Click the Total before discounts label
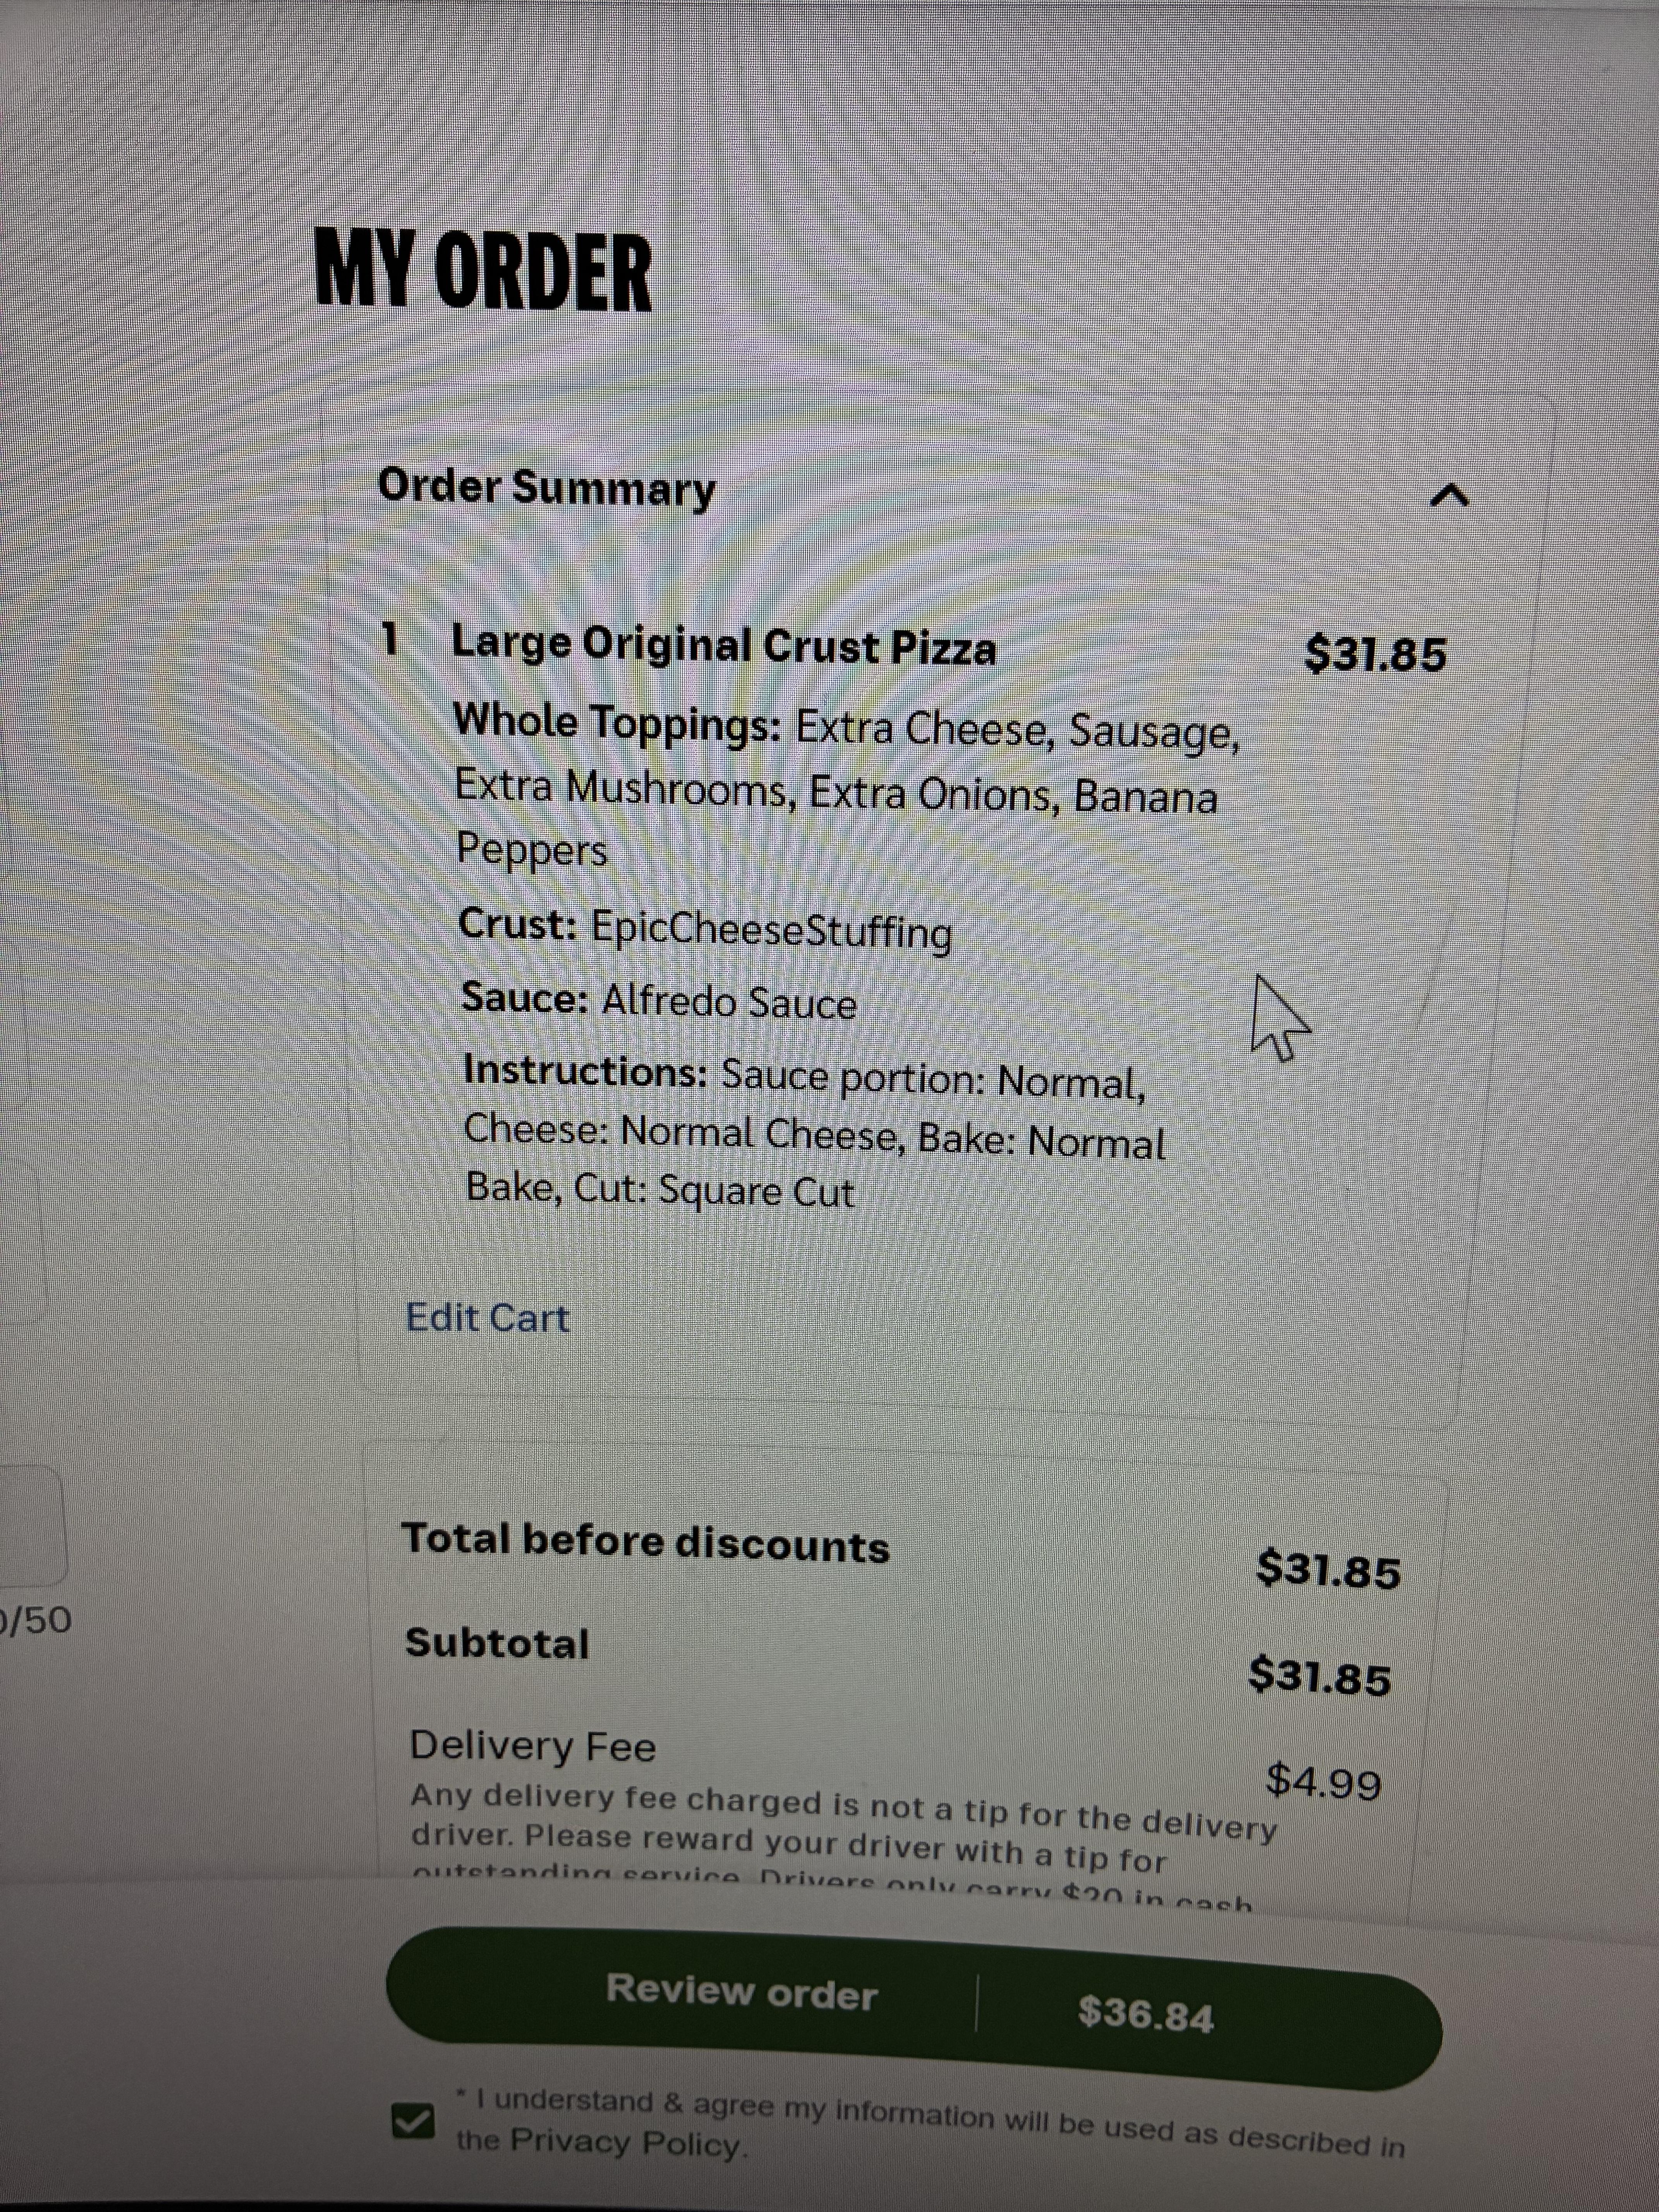Image resolution: width=1659 pixels, height=2212 pixels. 646,1542
